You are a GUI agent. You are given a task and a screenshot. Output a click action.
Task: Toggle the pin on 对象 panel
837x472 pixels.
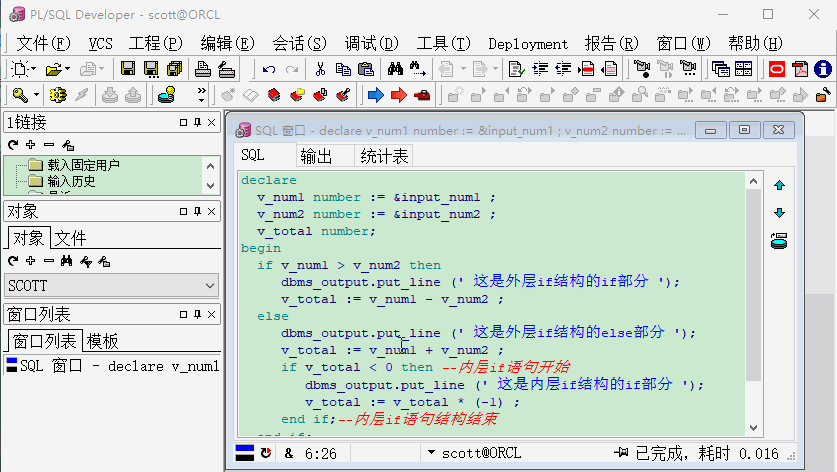coord(198,211)
